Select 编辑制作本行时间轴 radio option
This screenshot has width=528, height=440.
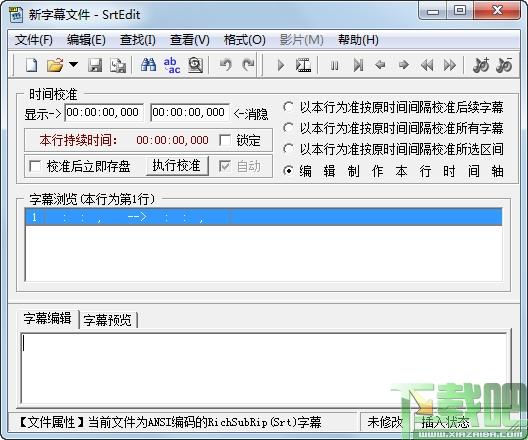click(x=288, y=171)
